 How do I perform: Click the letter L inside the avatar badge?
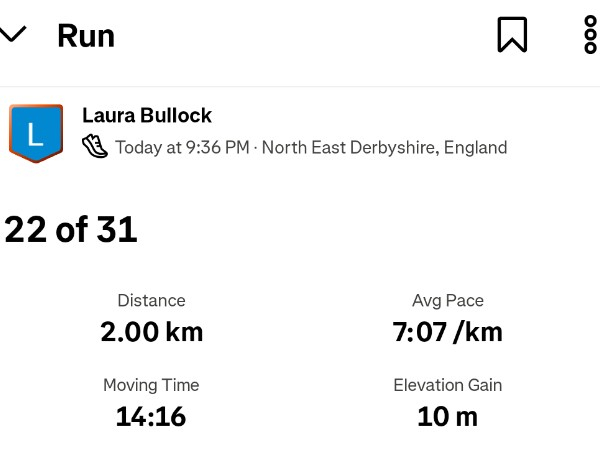(x=36, y=133)
